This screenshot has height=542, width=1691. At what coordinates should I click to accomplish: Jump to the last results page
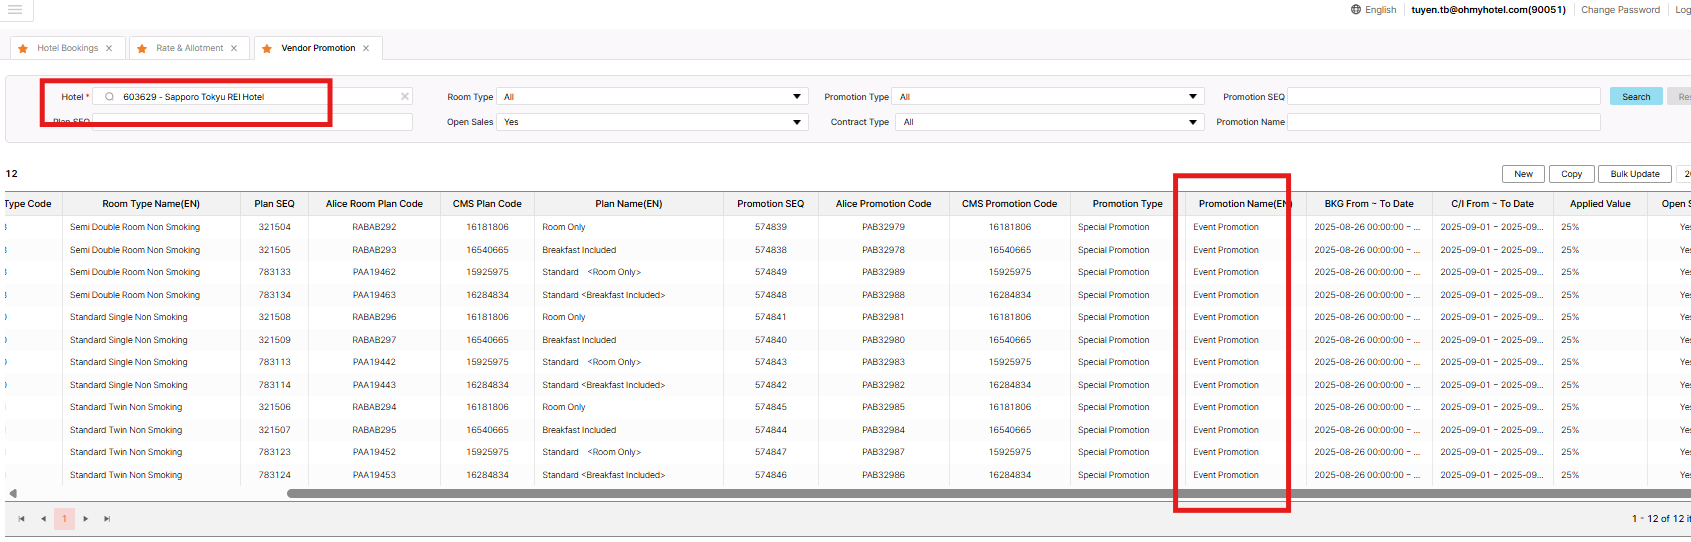tap(107, 519)
